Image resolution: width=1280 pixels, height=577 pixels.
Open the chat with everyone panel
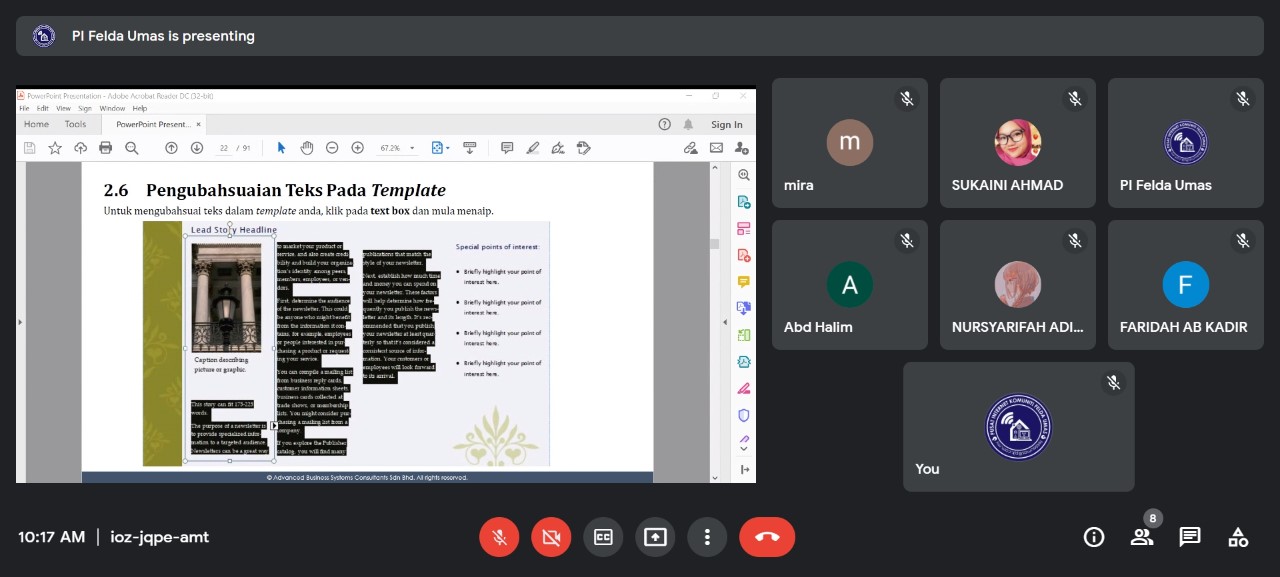1190,537
